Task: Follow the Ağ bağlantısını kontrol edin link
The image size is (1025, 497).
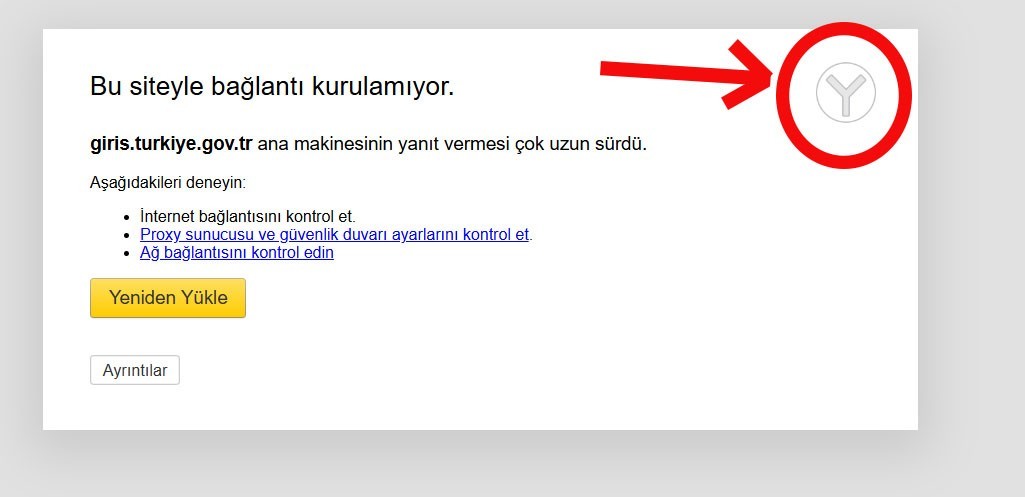Action: coord(237,252)
